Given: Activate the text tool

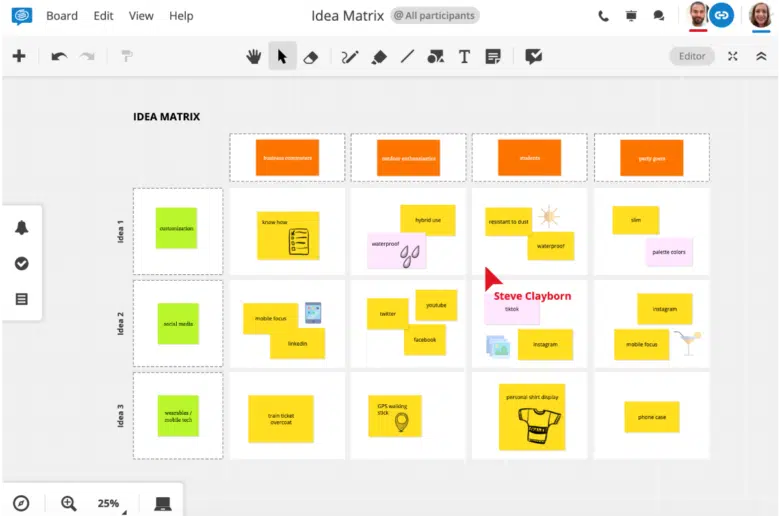Looking at the screenshot, I should [464, 57].
